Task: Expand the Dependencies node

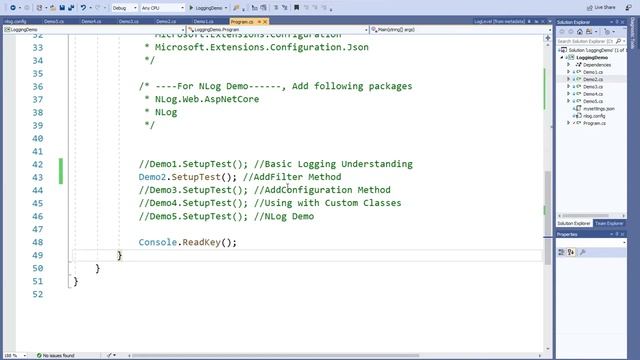Action: [x=569, y=64]
